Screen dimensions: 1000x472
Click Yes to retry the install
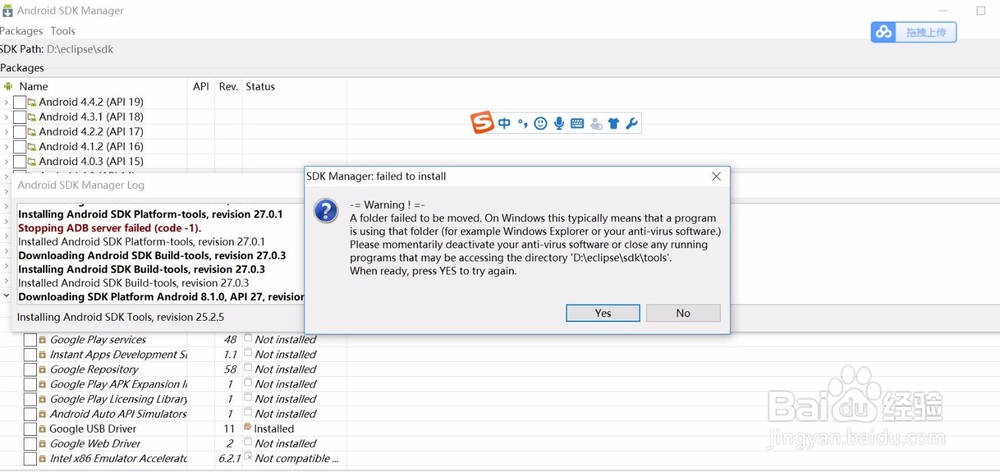tap(603, 313)
